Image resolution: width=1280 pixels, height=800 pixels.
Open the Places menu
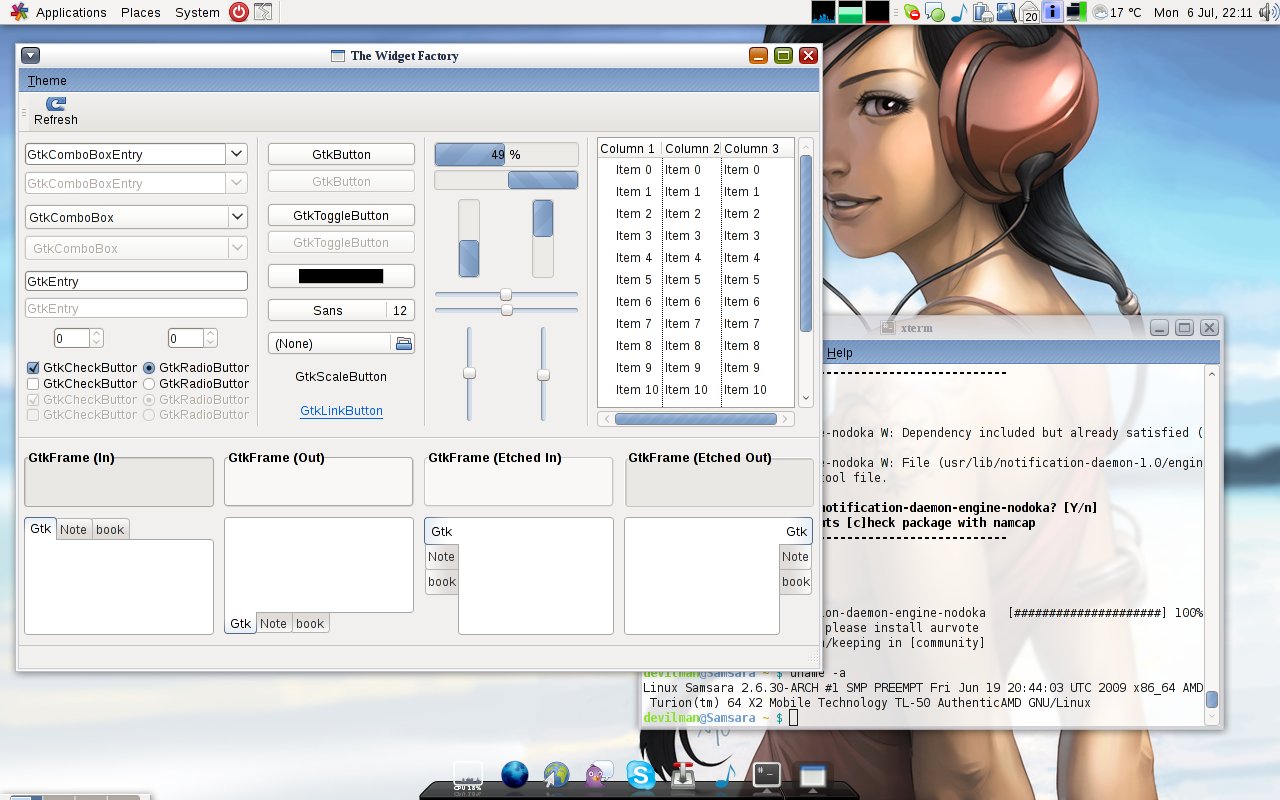point(141,12)
